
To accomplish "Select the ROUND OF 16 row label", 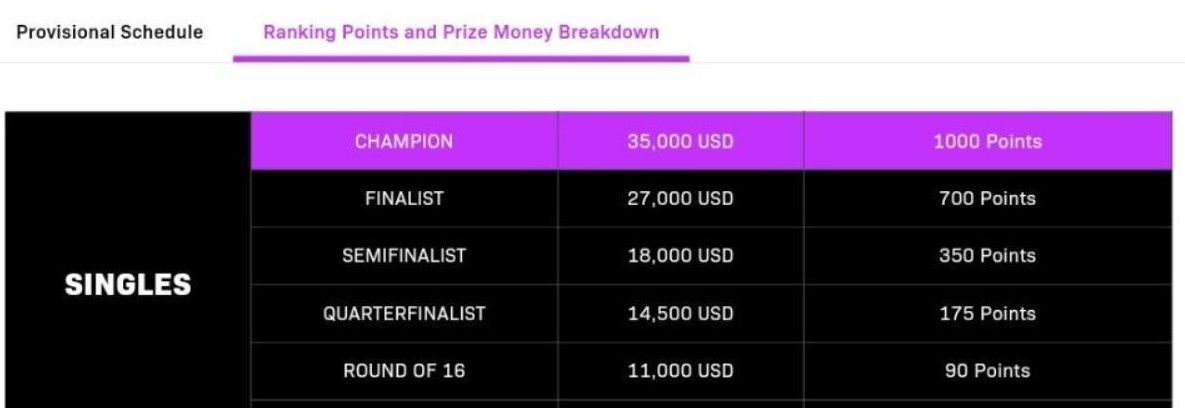I will point(404,370).
